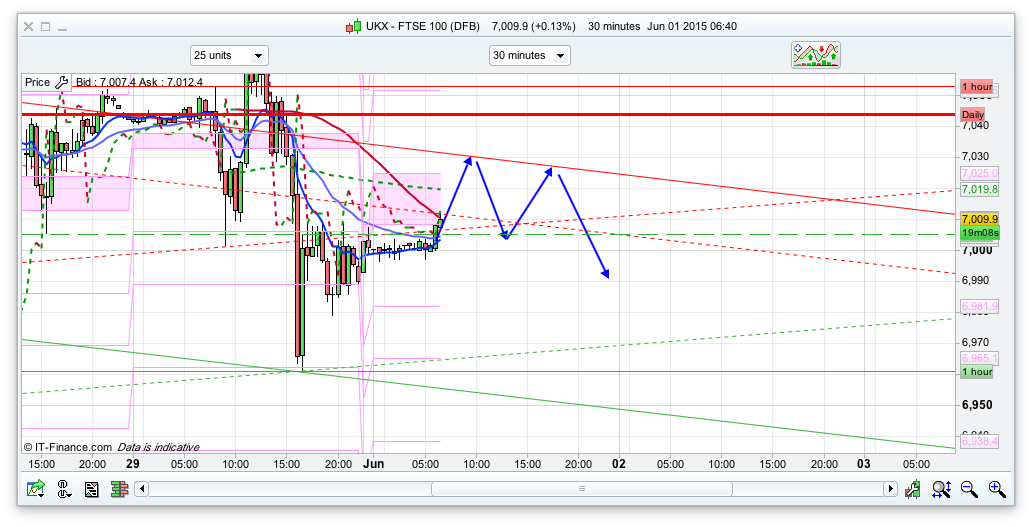Click the link charts chain icon
This screenshot has width=1032, height=527.
pyautogui.click(x=64, y=489)
